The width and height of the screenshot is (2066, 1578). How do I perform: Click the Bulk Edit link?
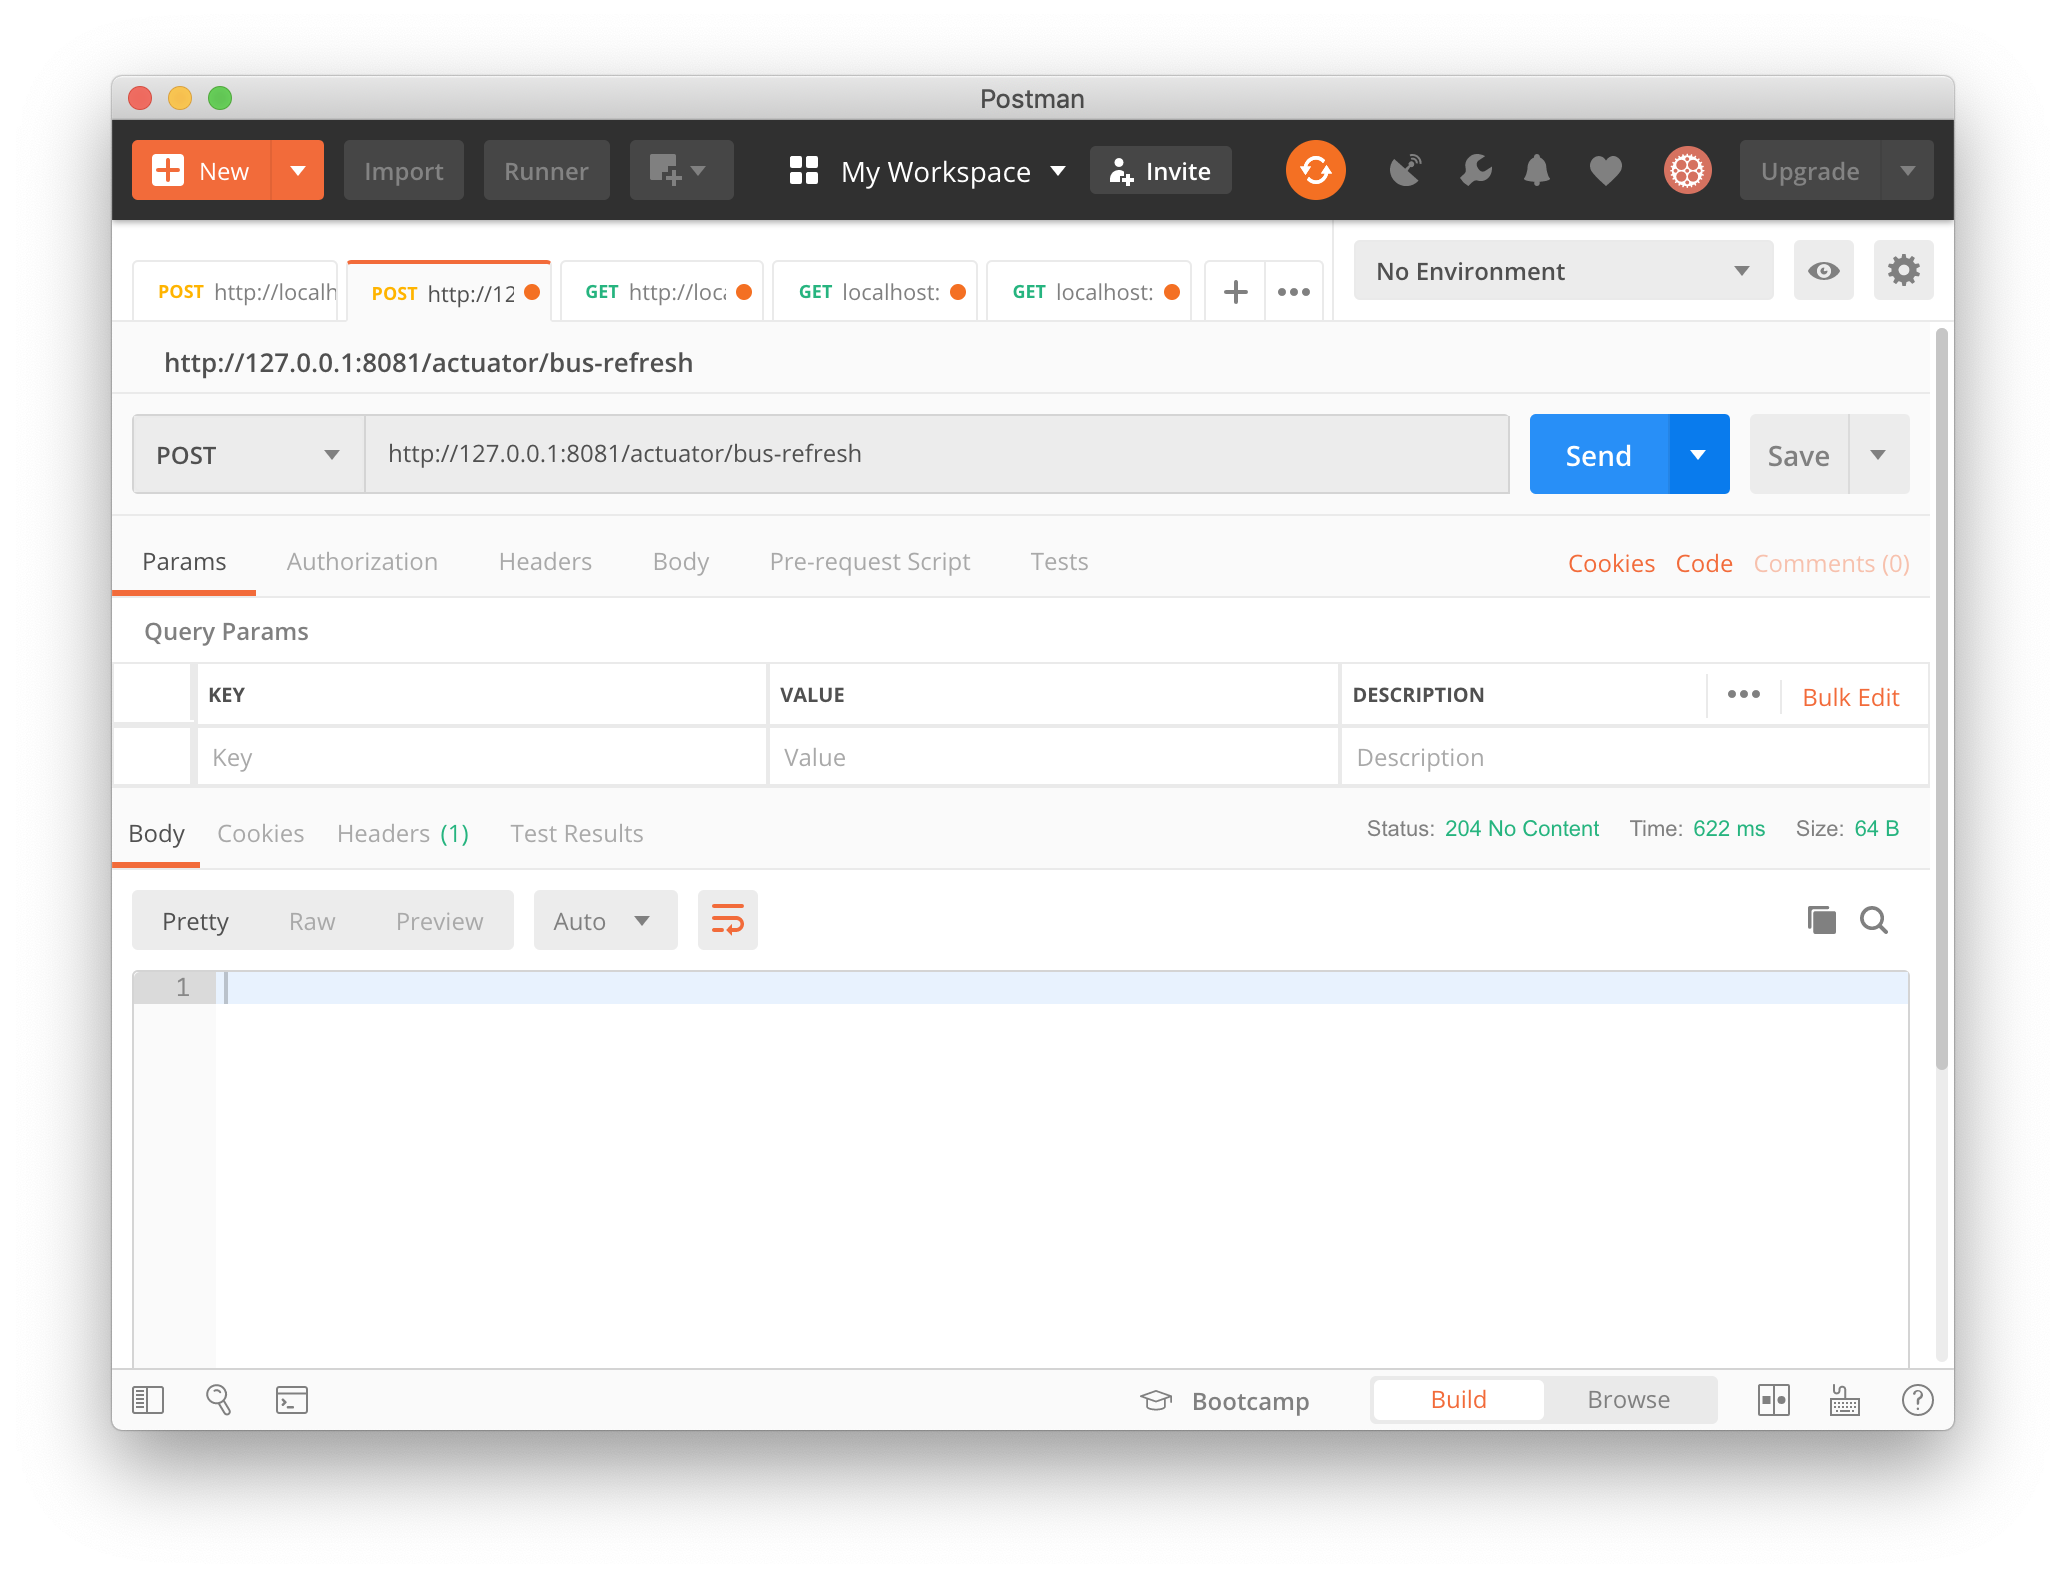pos(1850,697)
